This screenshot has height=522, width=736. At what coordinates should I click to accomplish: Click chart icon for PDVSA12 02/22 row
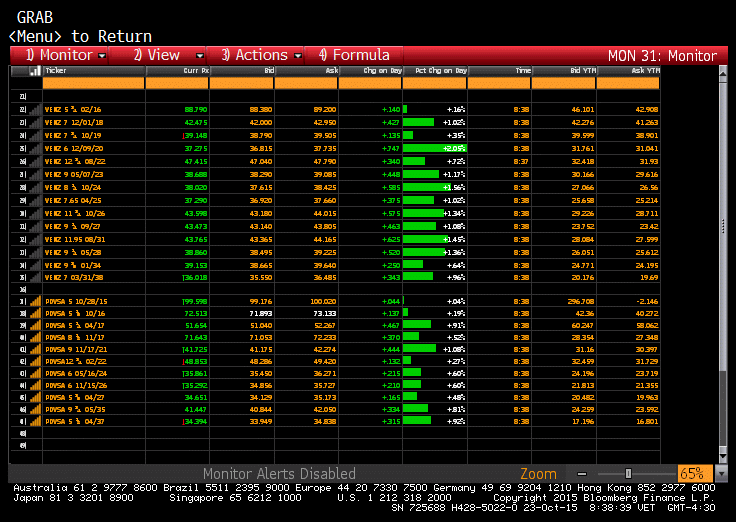click(35, 361)
